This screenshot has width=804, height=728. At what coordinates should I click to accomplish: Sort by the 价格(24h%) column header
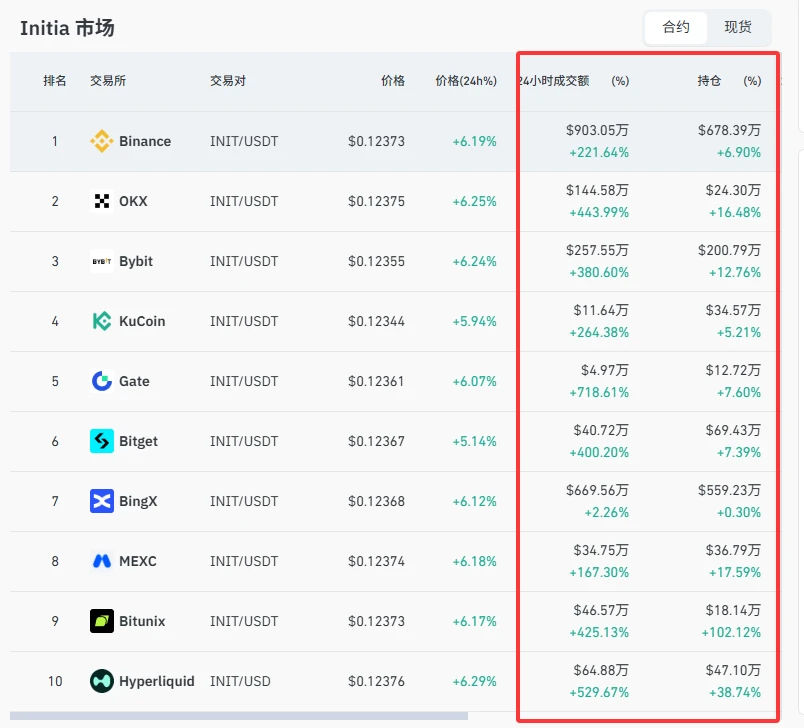click(466, 80)
